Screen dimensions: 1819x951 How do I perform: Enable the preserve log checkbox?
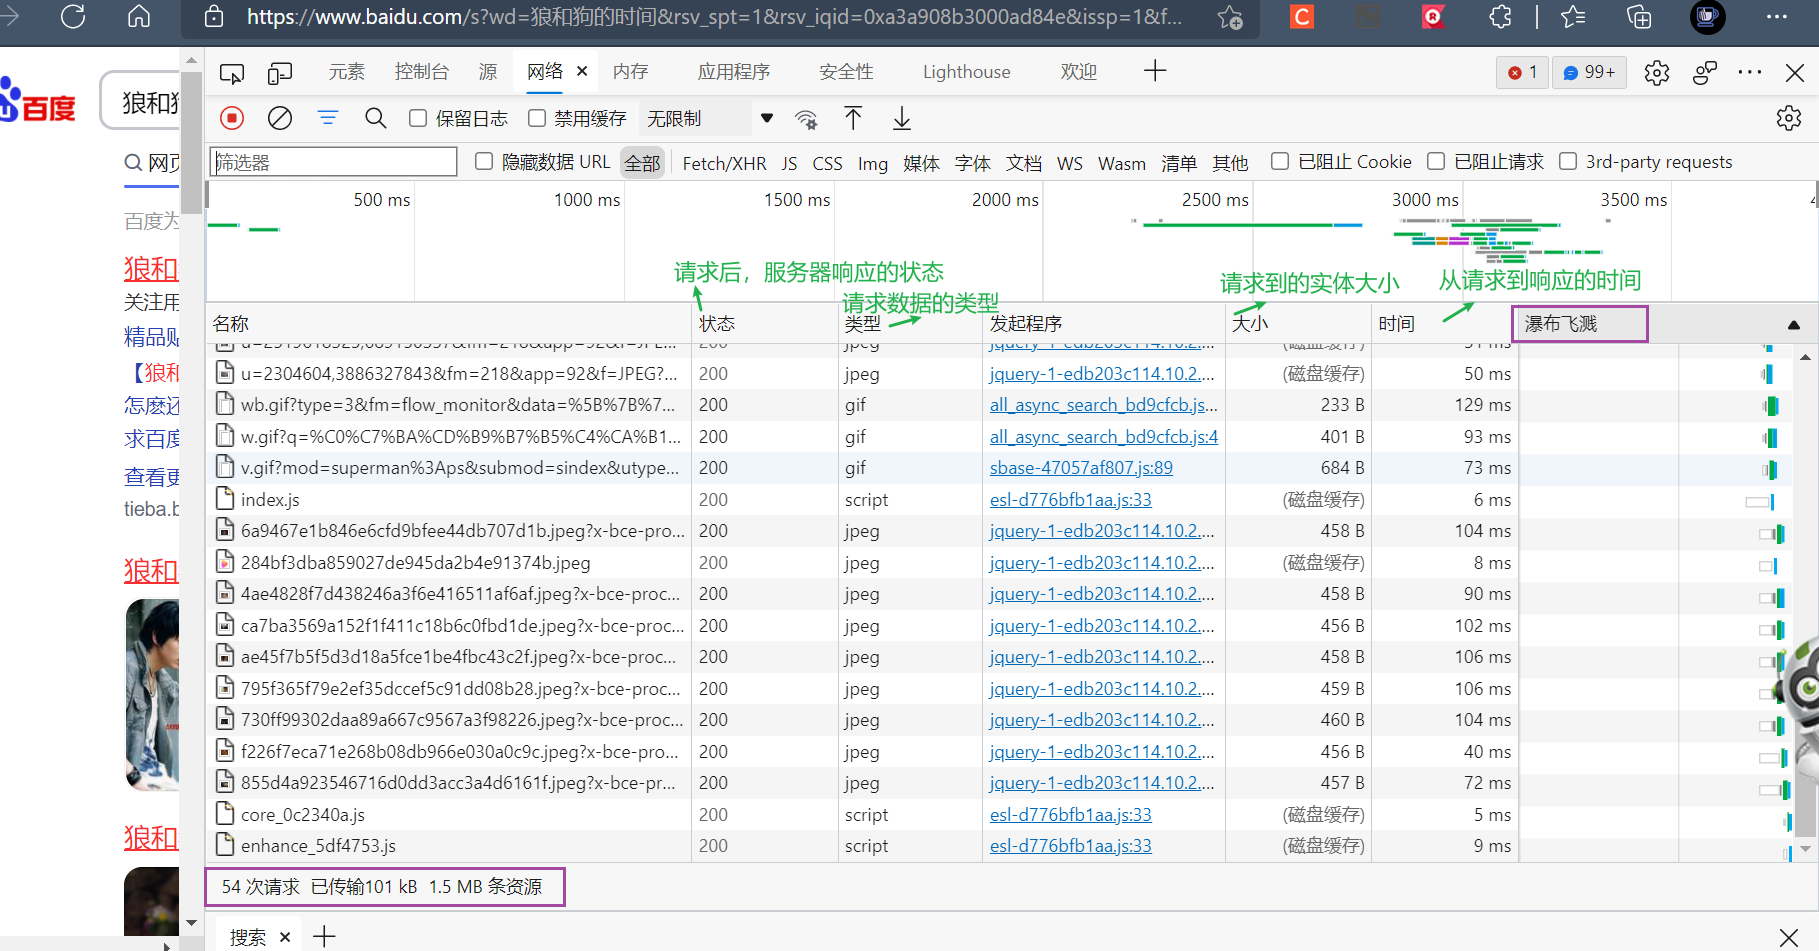coord(418,118)
